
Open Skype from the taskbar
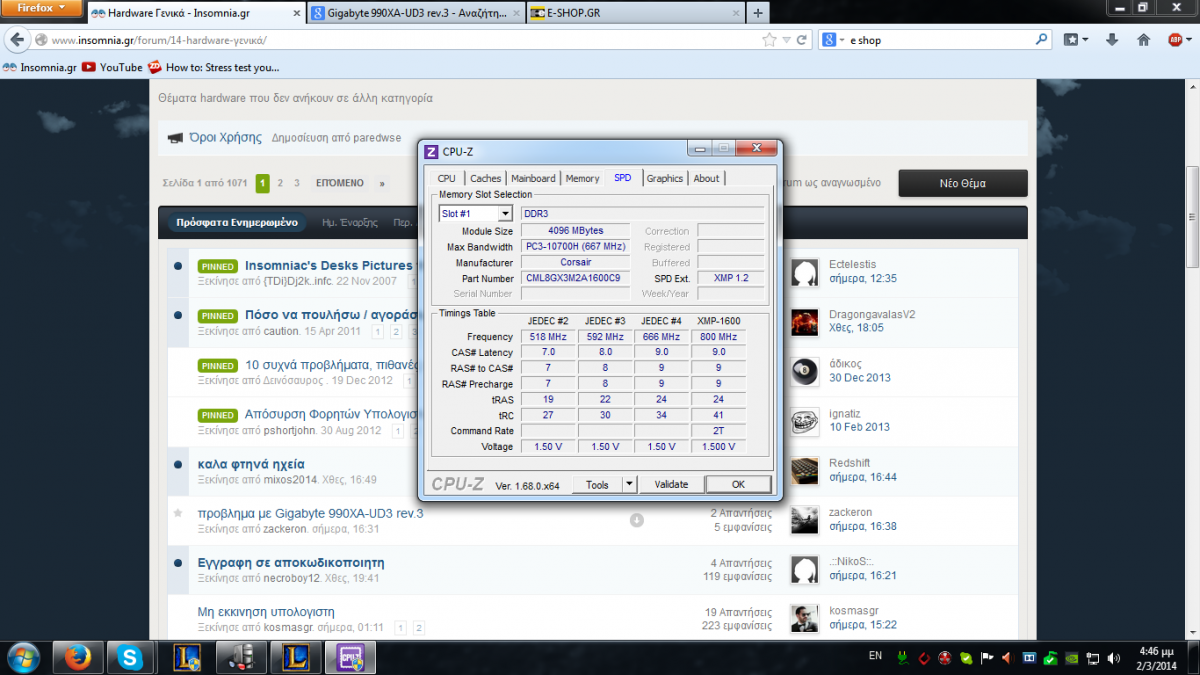(x=131, y=657)
